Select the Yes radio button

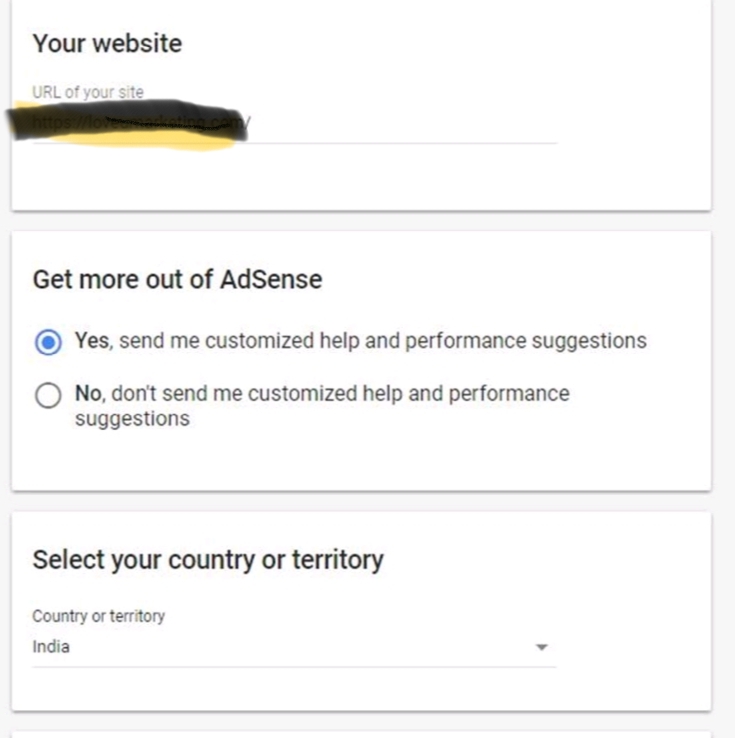tap(47, 342)
